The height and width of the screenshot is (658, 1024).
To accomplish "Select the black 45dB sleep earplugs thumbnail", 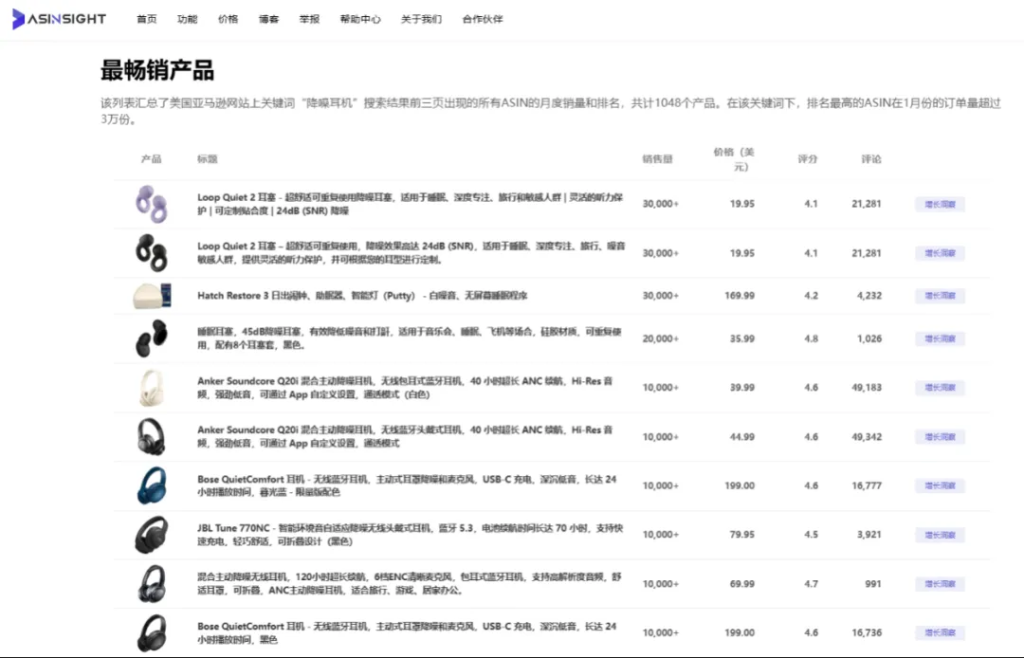I will (x=151, y=339).
